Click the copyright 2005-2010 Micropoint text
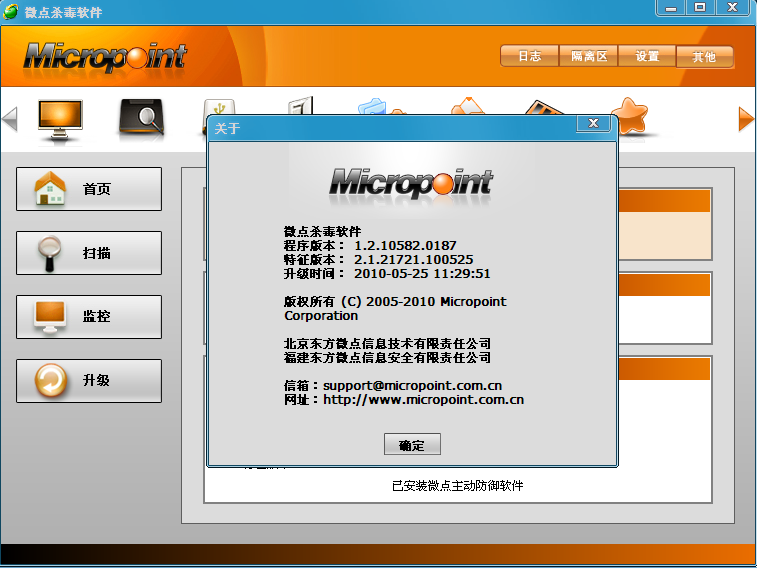757x569 pixels. pyautogui.click(x=395, y=309)
